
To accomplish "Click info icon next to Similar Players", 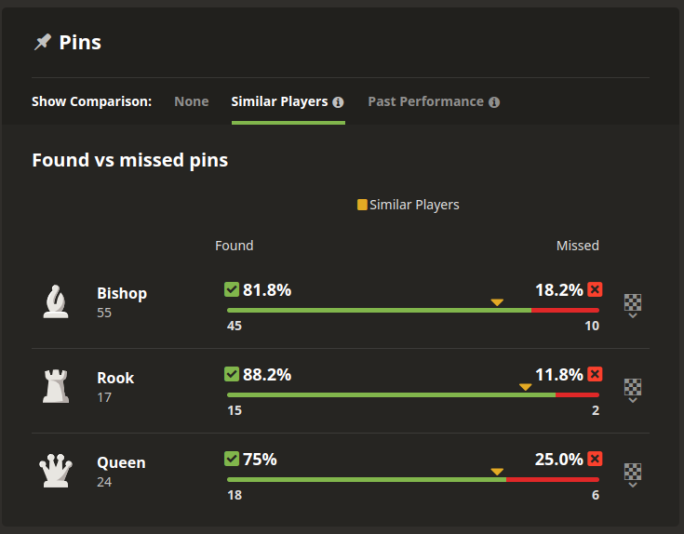I will [338, 102].
